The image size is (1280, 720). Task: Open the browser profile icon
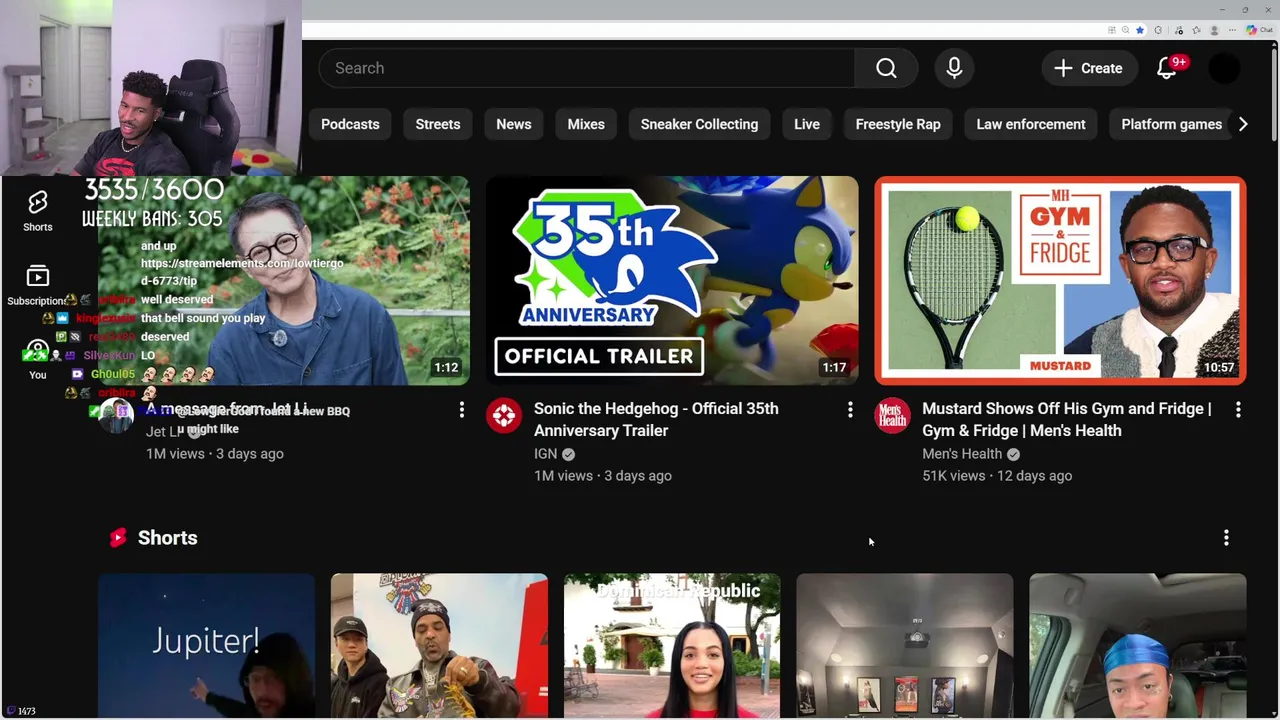pos(1214,30)
